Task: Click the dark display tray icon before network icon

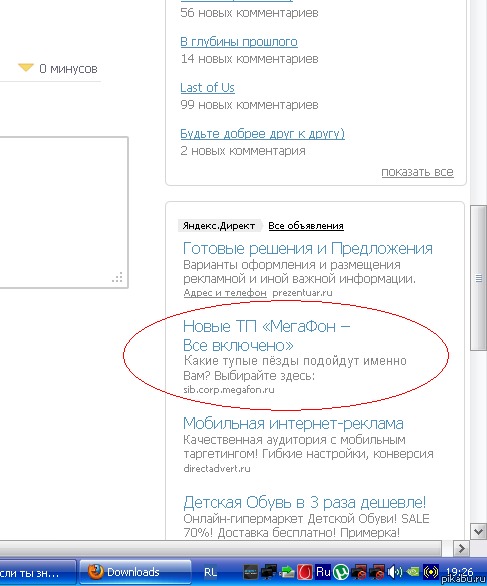Action: [x=250, y=572]
